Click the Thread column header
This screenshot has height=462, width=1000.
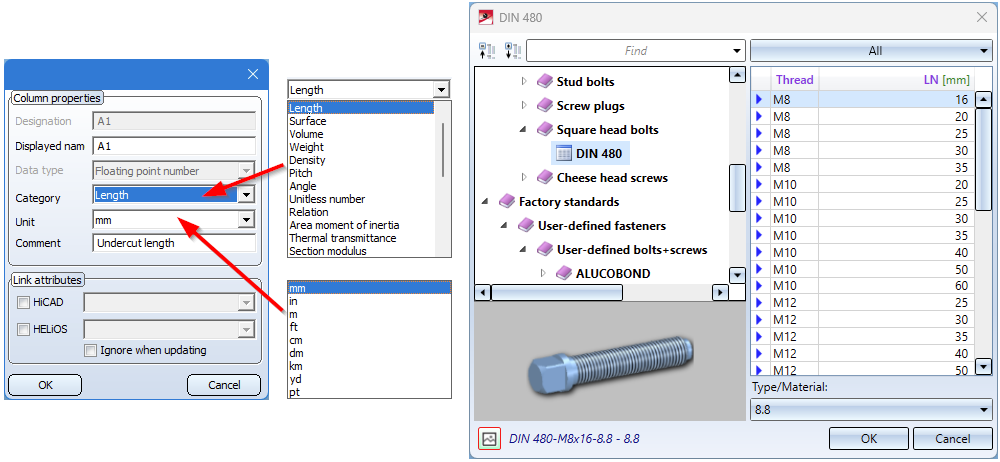[794, 80]
